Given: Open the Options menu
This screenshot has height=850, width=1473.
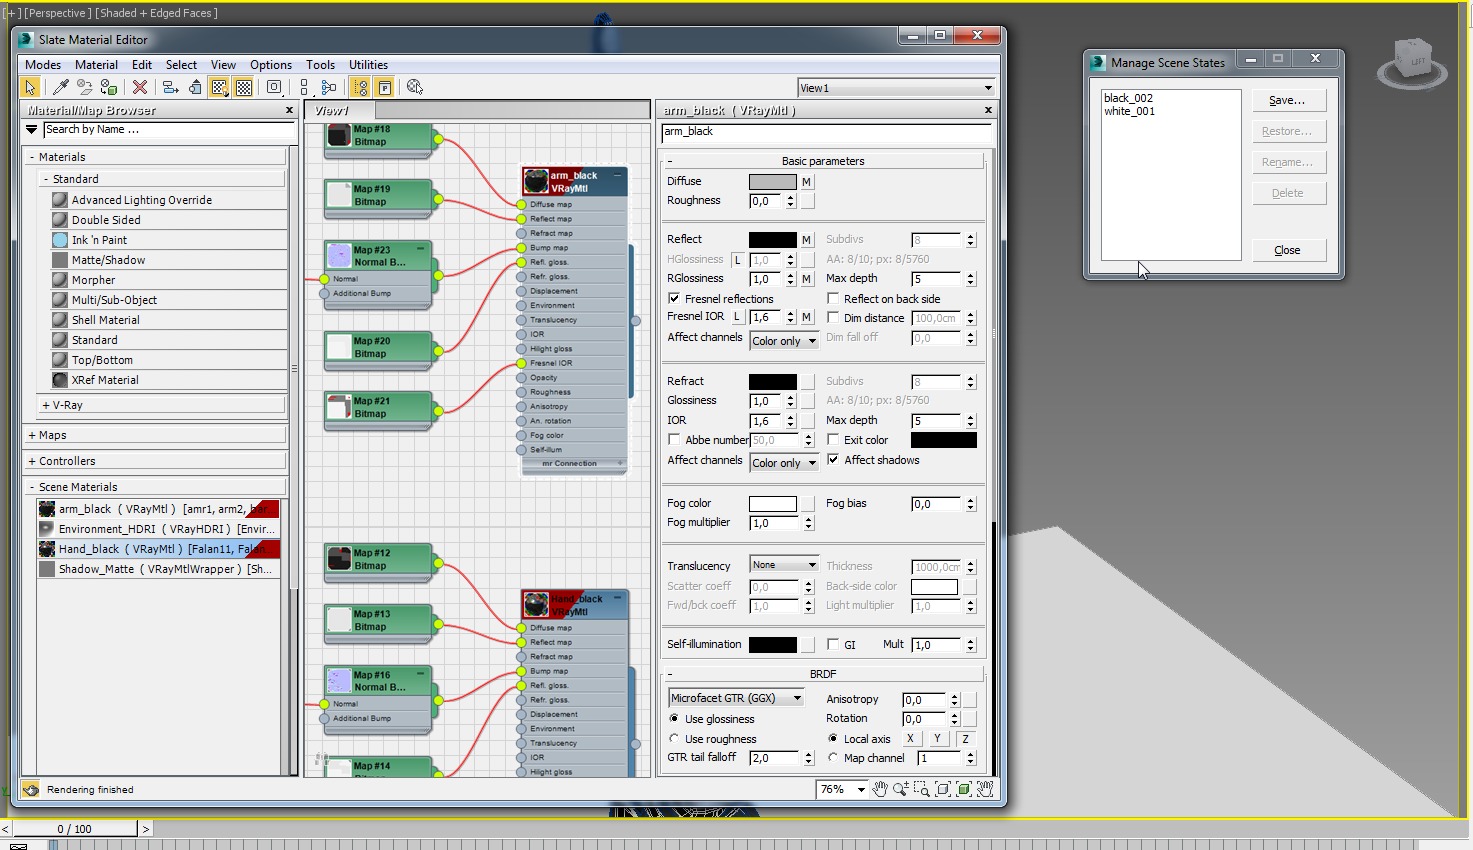Looking at the screenshot, I should click(271, 64).
